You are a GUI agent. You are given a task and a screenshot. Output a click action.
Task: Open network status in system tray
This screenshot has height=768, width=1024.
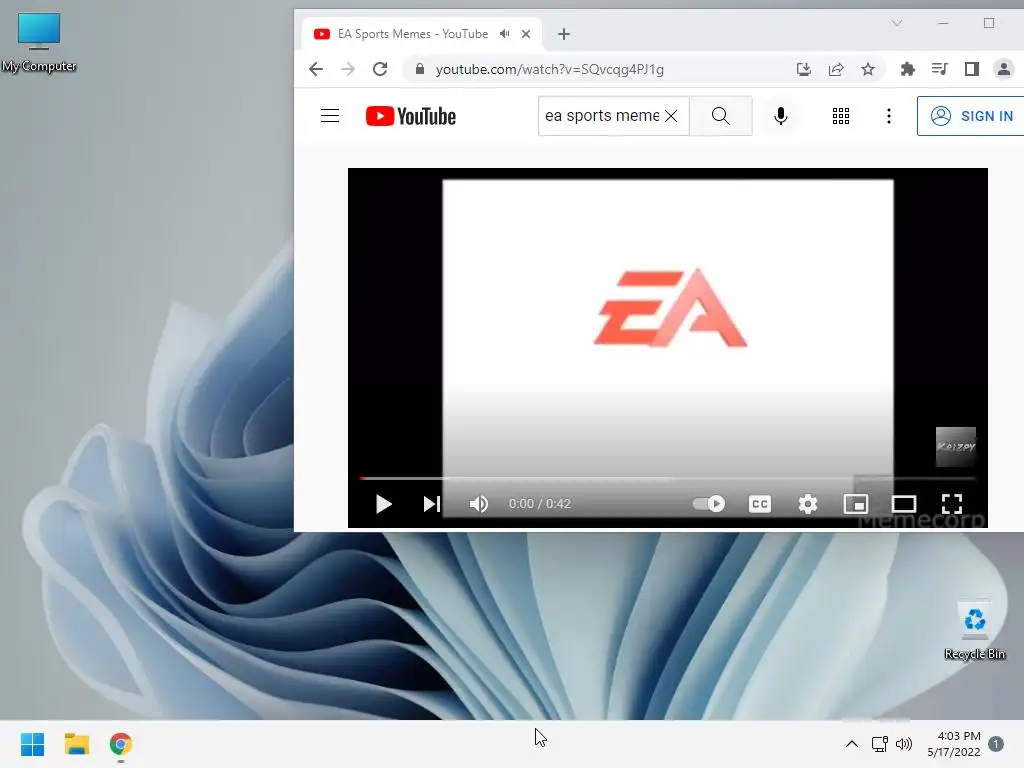pyautogui.click(x=880, y=744)
